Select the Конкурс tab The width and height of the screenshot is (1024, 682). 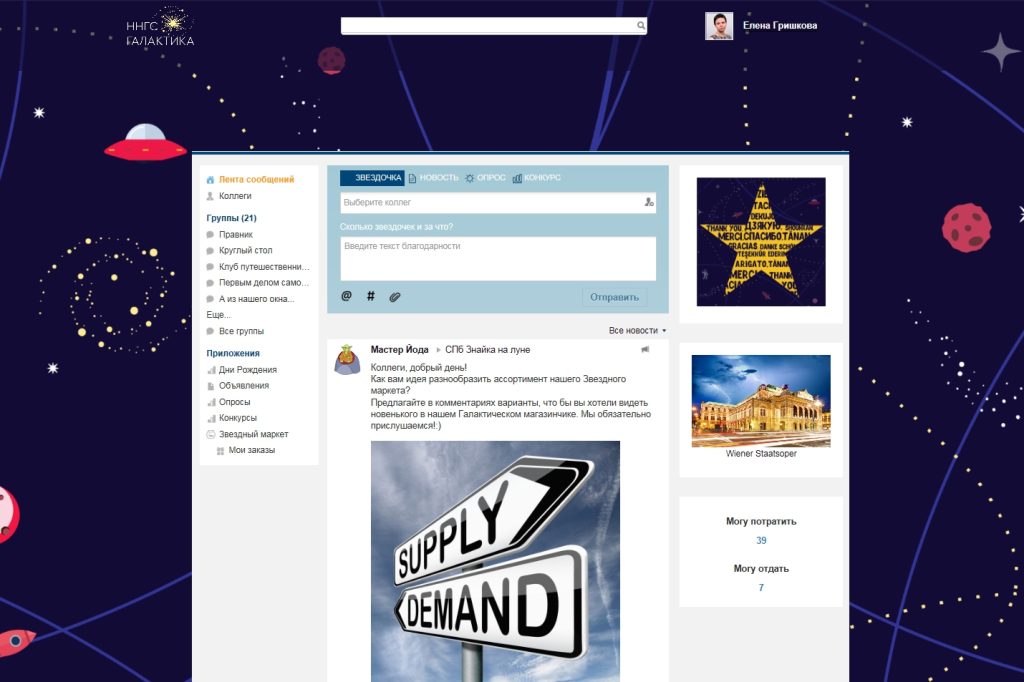(537, 178)
